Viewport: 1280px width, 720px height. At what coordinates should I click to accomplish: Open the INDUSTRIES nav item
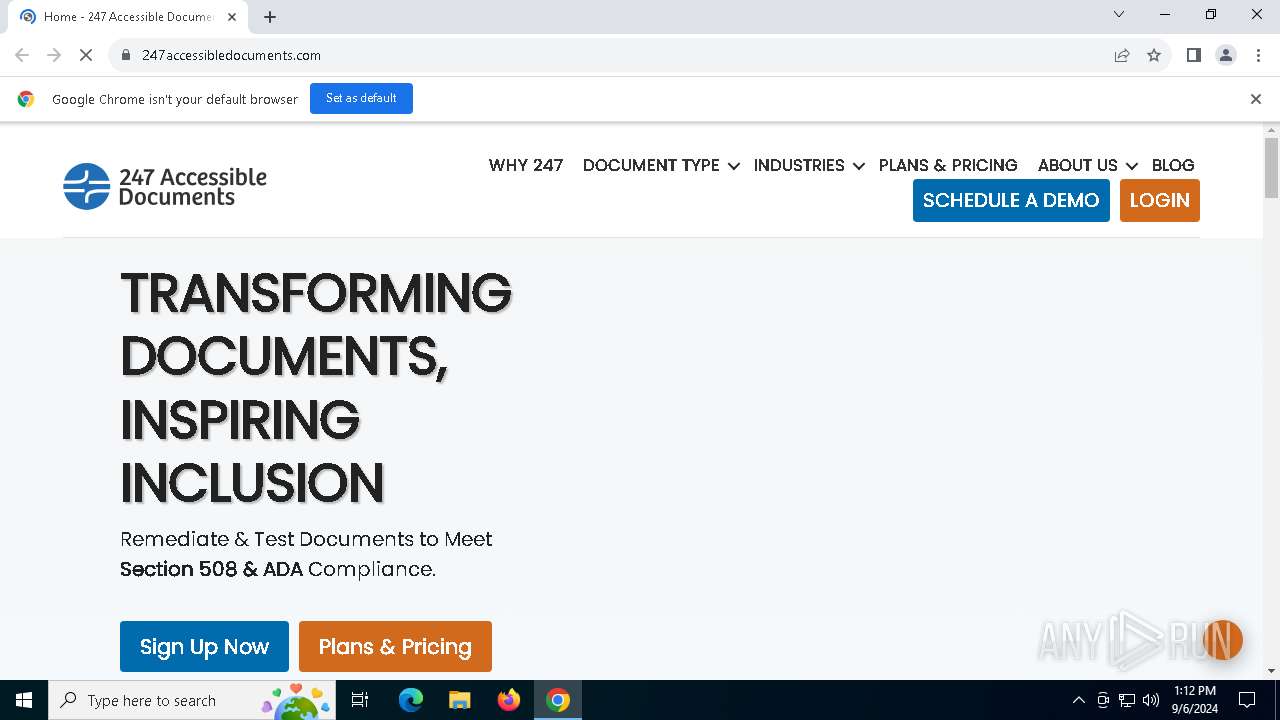coord(799,165)
